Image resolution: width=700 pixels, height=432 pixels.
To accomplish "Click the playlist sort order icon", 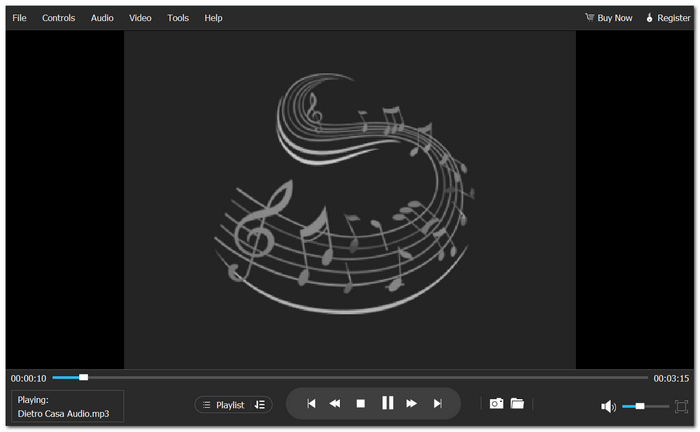I will point(260,405).
